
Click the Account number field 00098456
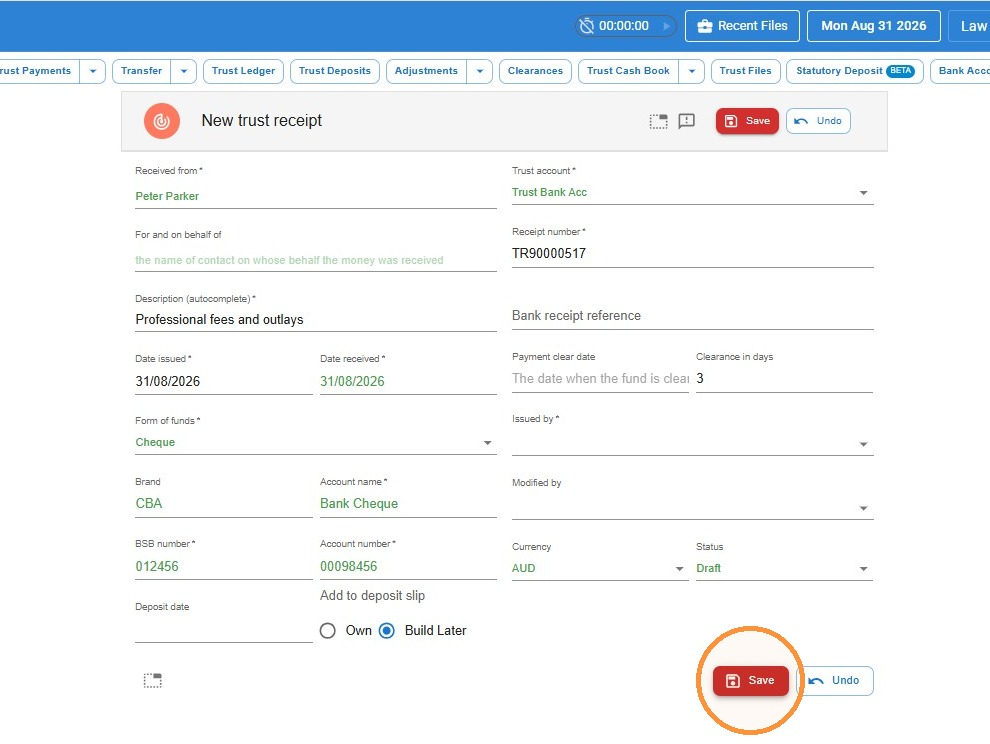408,566
